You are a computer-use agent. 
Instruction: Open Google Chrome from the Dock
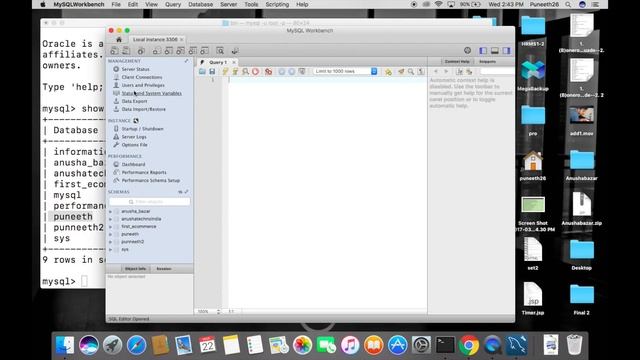tap(469, 345)
